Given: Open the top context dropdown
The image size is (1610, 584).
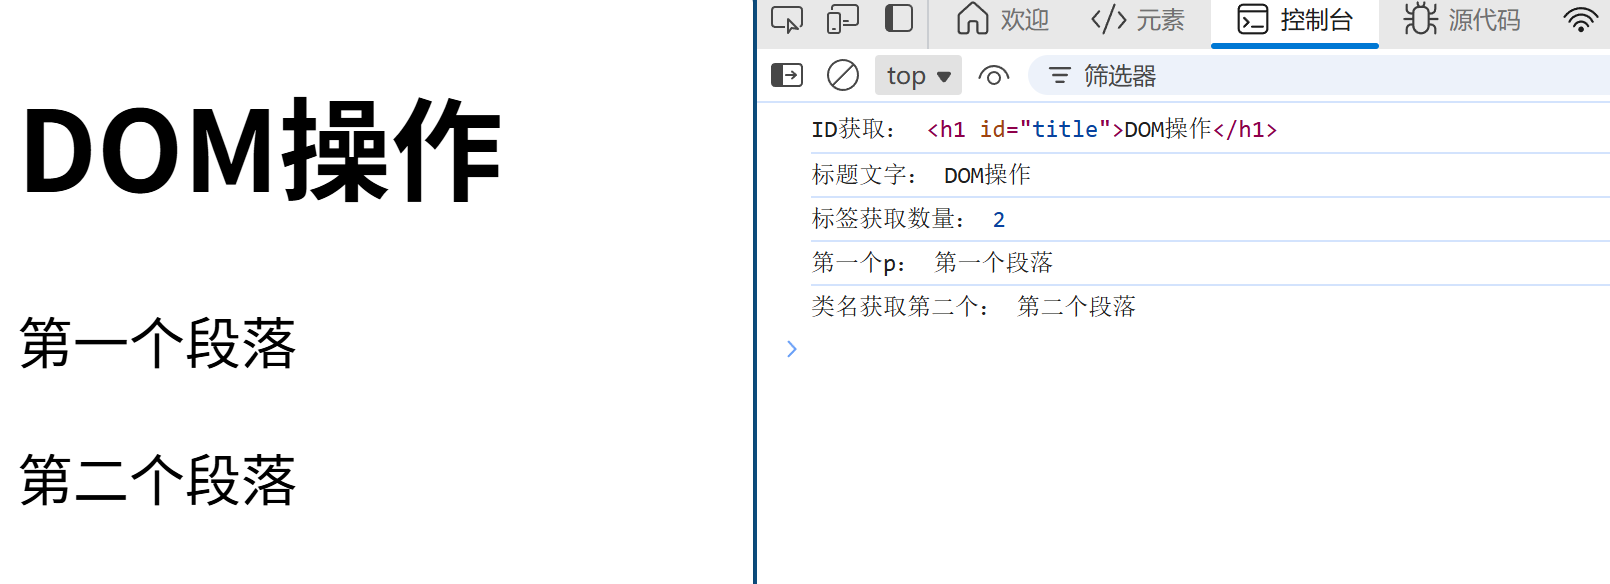Looking at the screenshot, I should pyautogui.click(x=918, y=75).
